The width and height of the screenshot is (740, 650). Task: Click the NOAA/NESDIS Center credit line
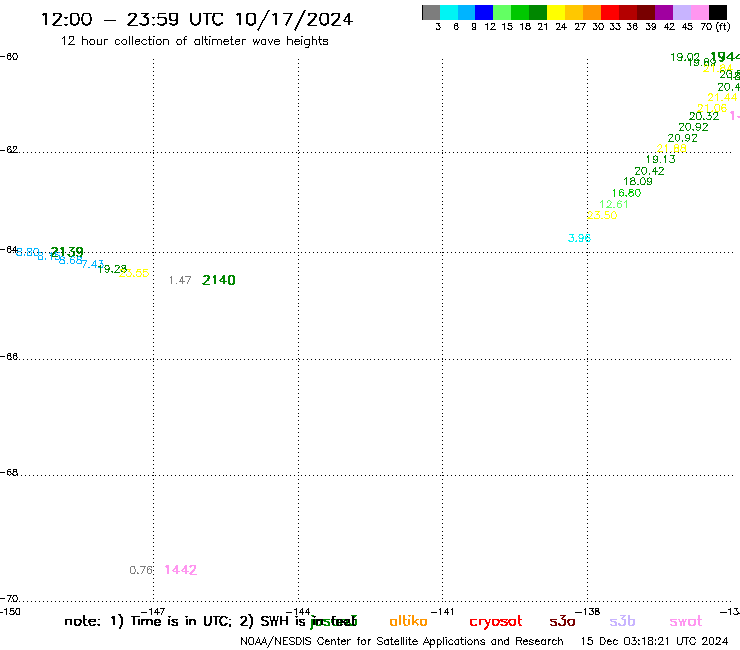pyautogui.click(x=402, y=642)
